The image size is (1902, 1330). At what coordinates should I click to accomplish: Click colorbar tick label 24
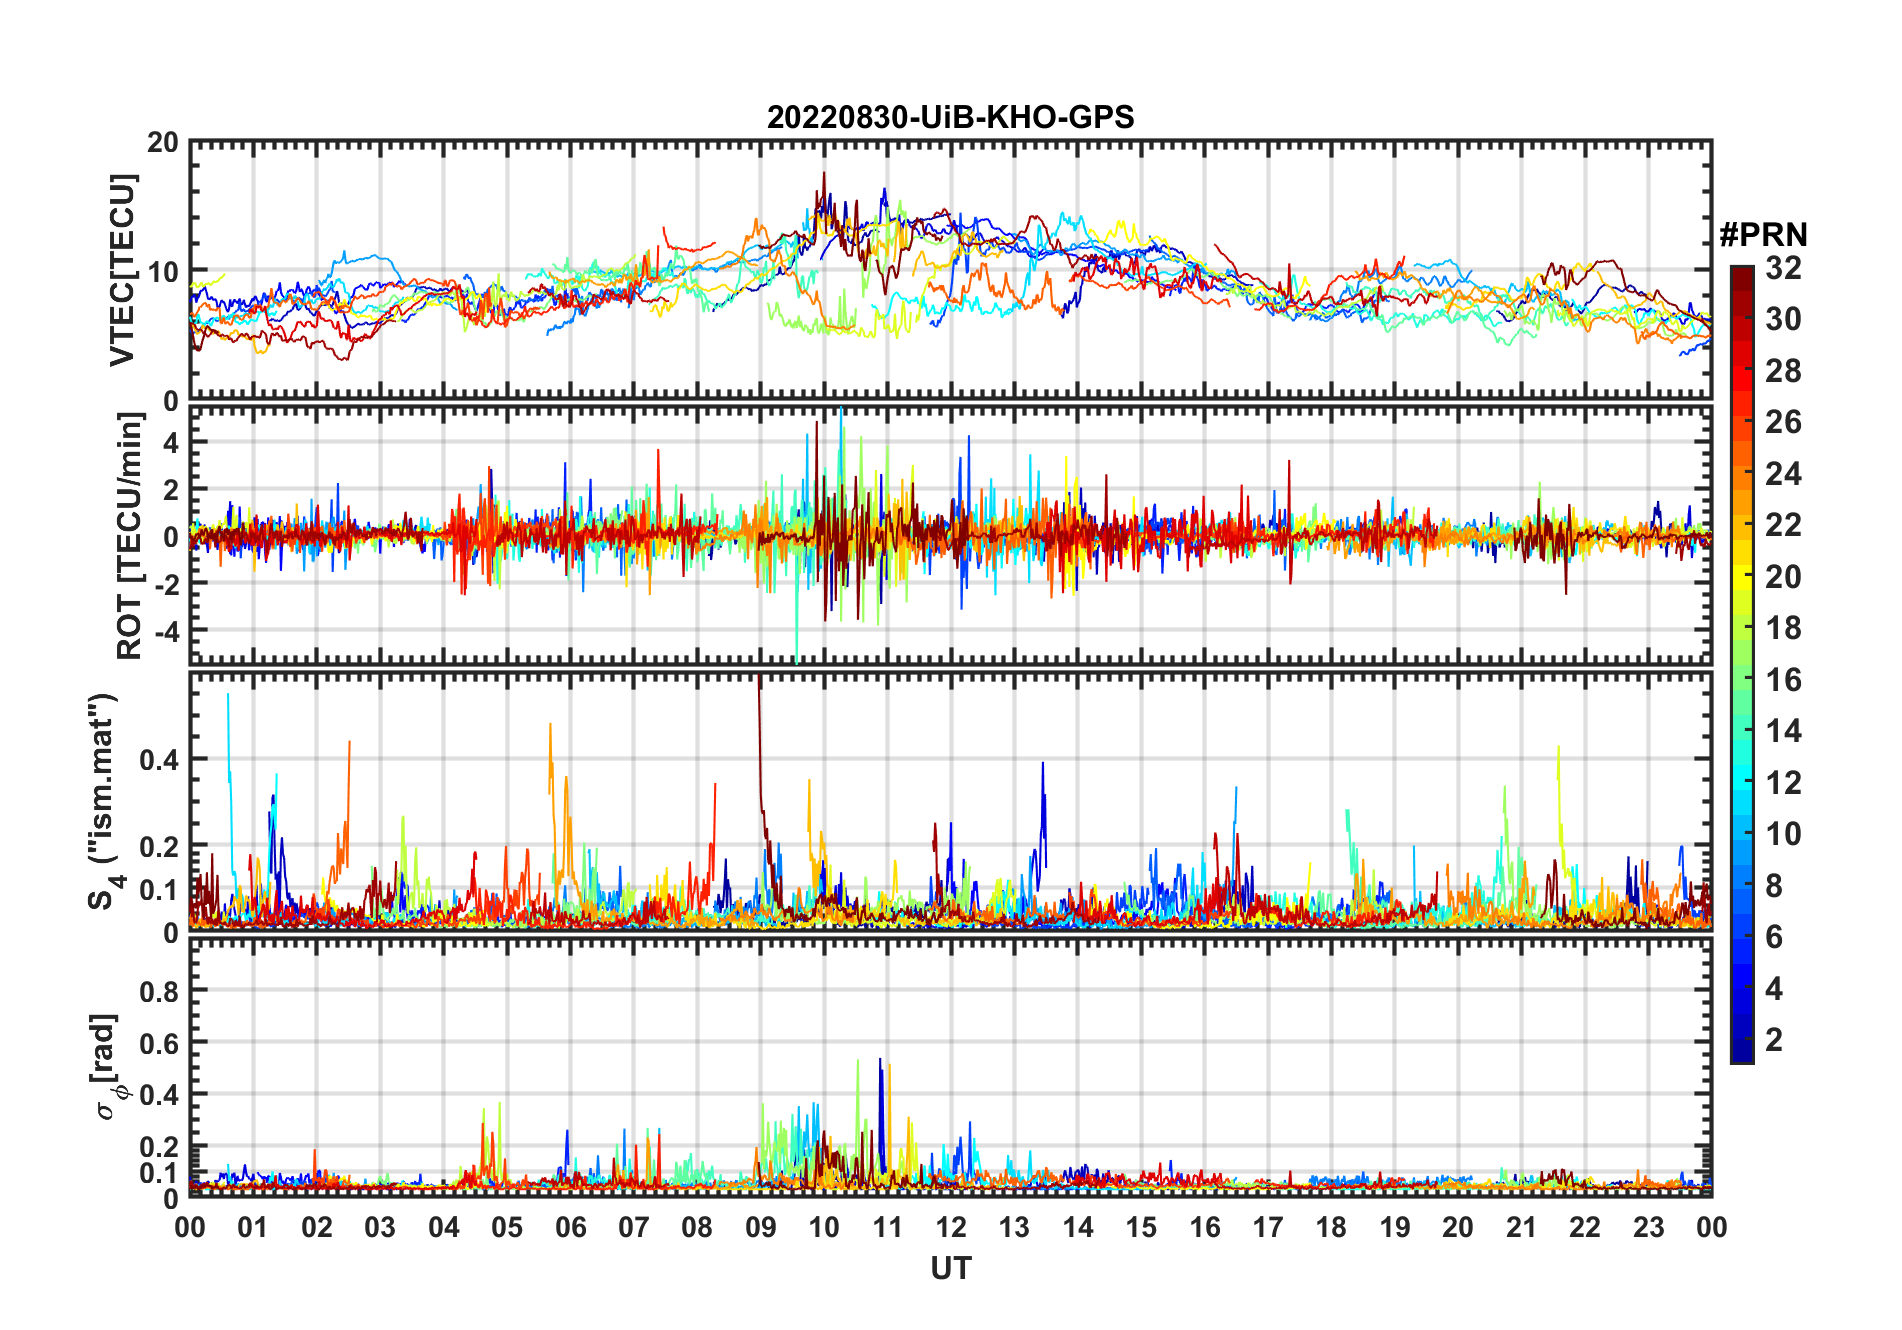1783,474
